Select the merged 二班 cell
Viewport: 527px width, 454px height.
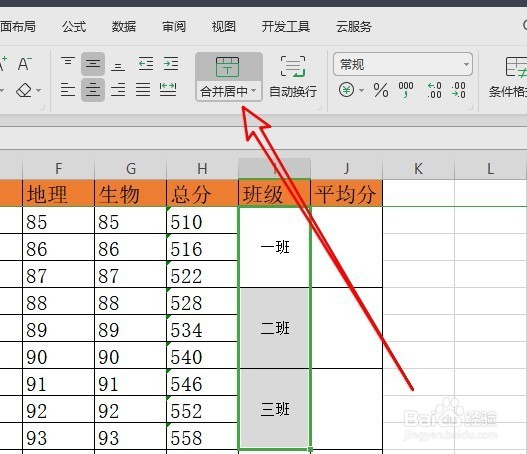tap(274, 328)
